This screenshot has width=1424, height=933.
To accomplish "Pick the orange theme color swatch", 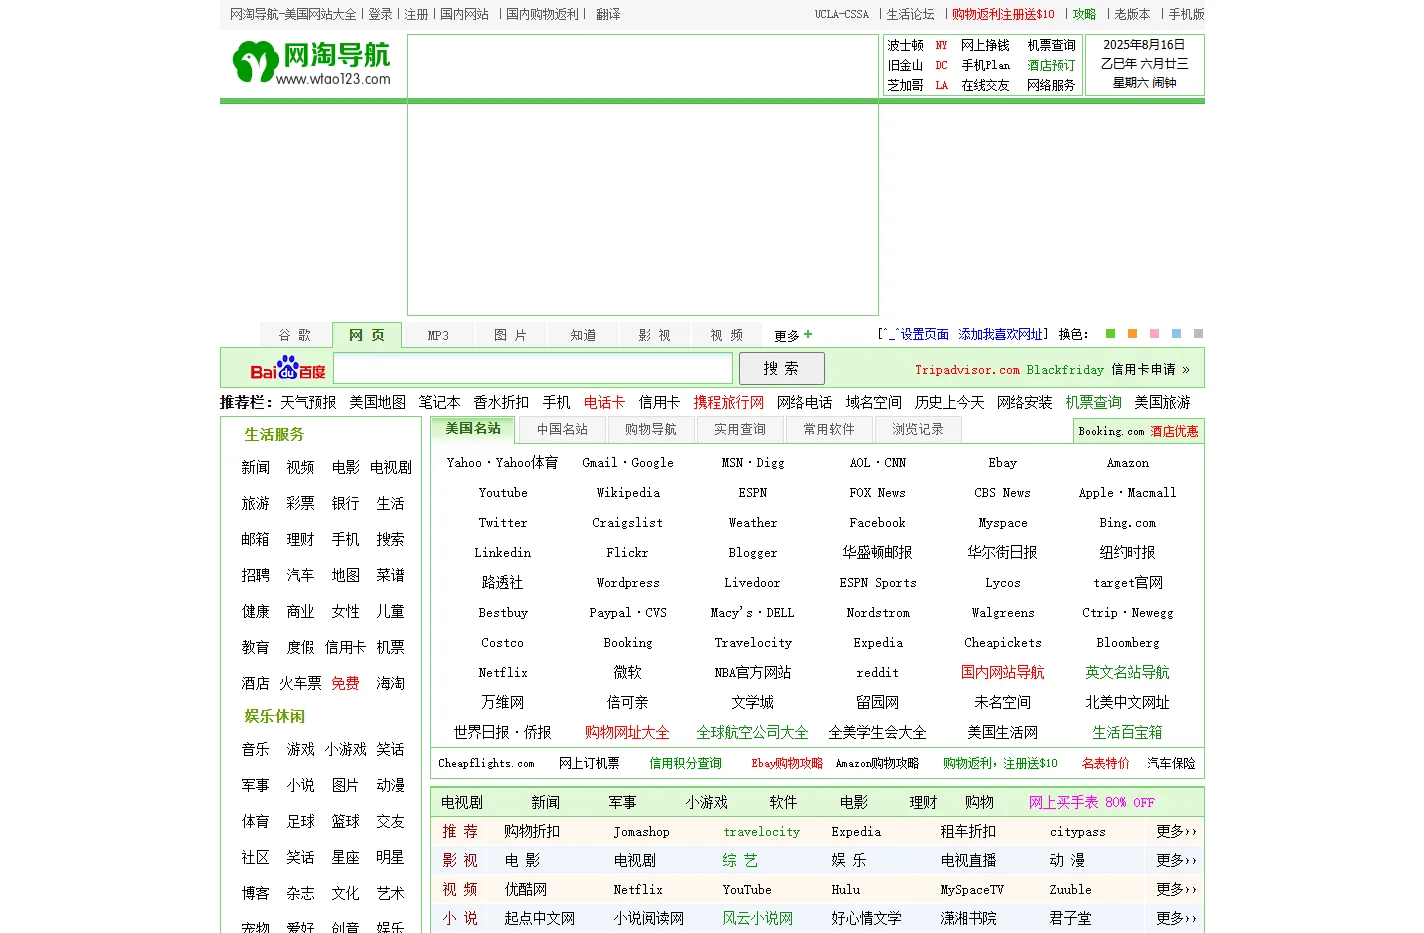I will (x=1132, y=334).
